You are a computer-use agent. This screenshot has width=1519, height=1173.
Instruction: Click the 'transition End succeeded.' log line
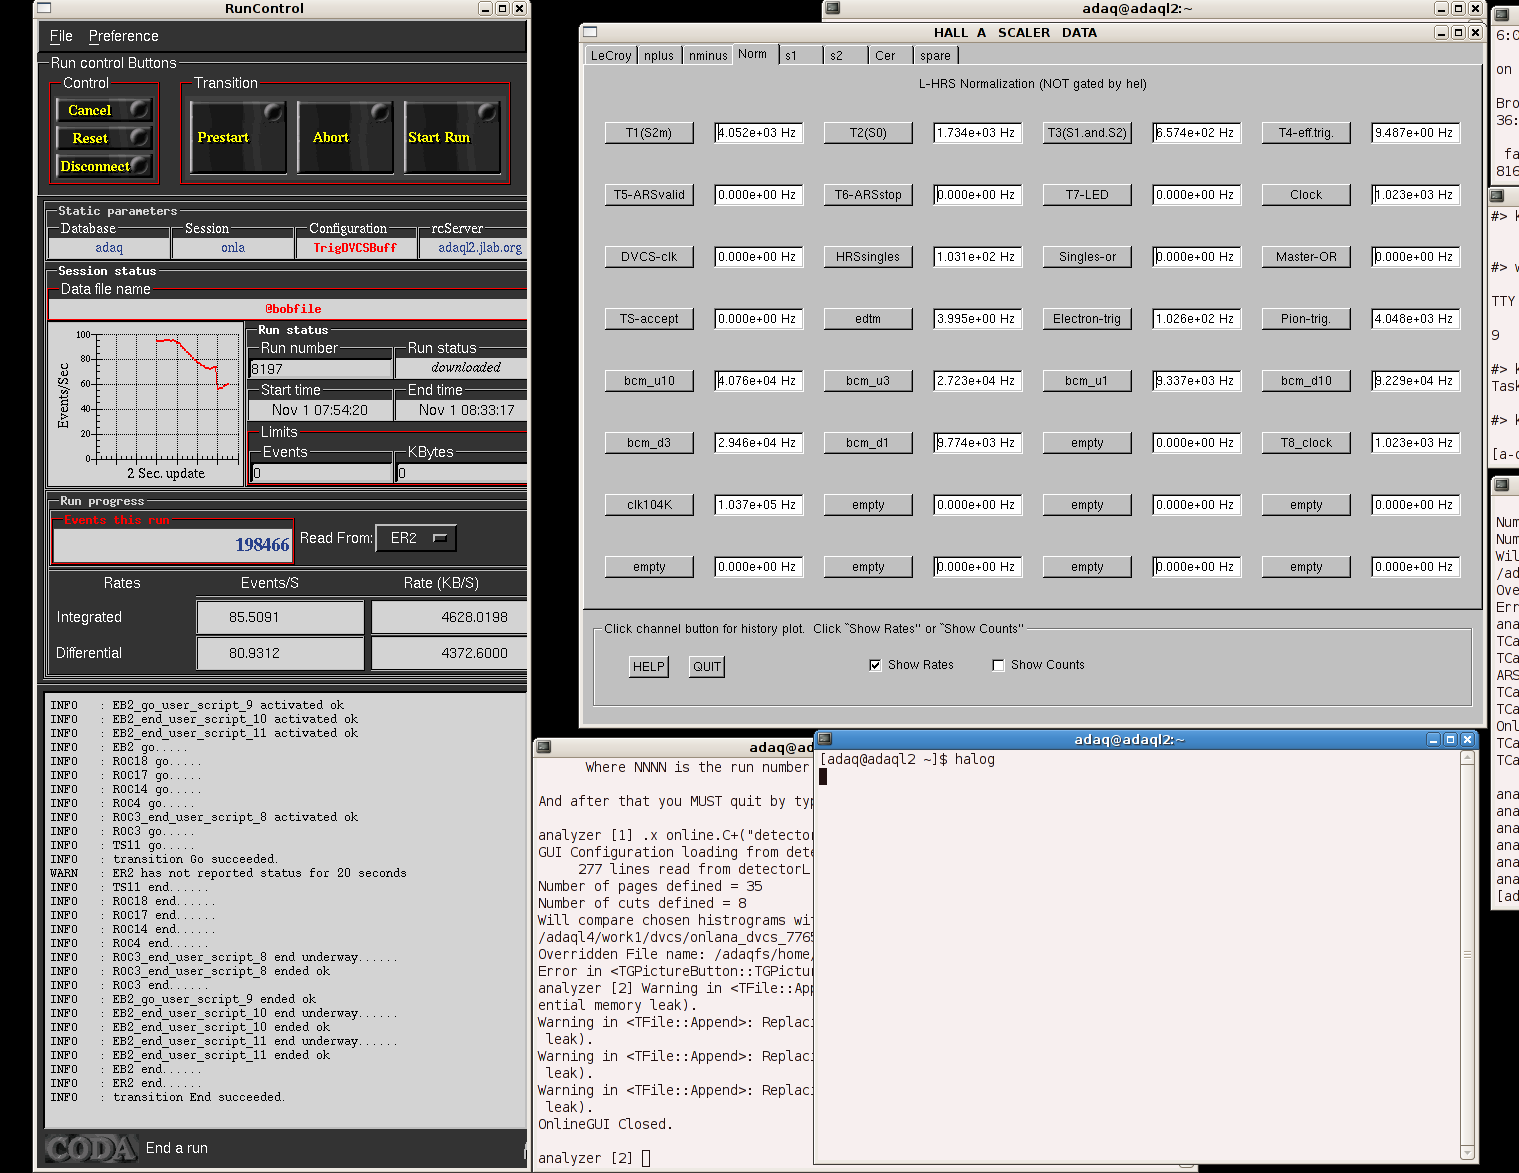click(x=198, y=1097)
